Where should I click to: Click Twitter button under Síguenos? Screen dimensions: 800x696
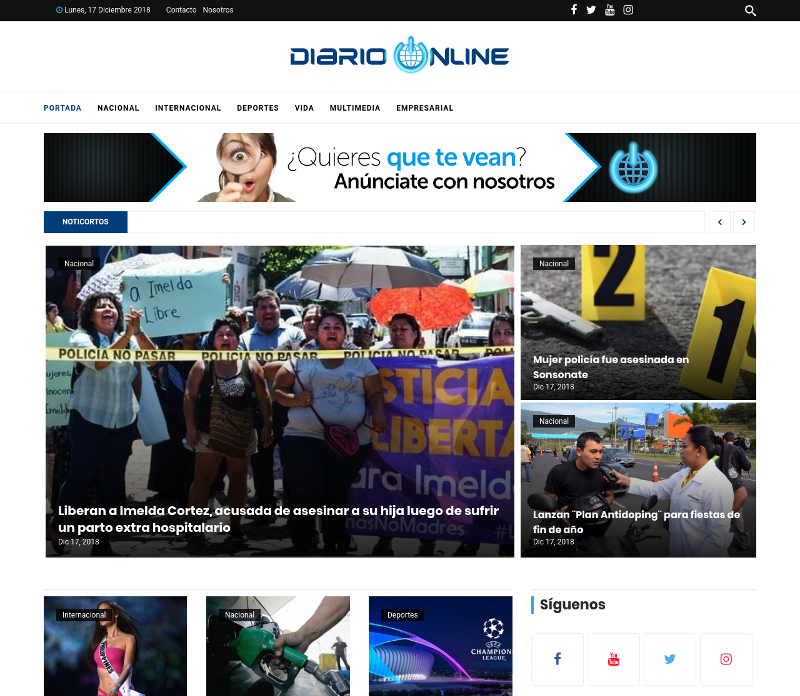[669, 659]
